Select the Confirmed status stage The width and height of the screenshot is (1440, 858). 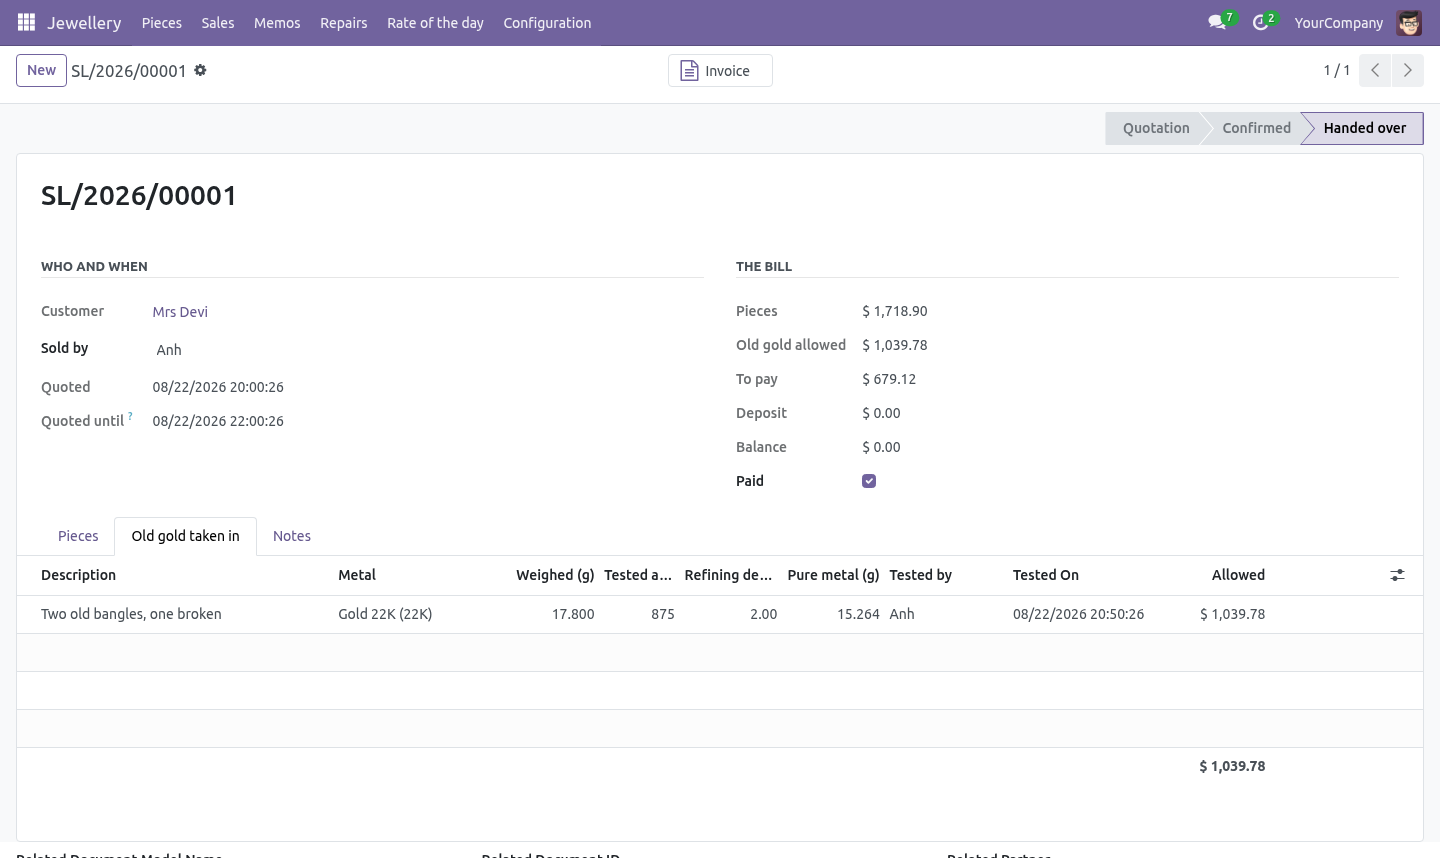[x=1256, y=128]
